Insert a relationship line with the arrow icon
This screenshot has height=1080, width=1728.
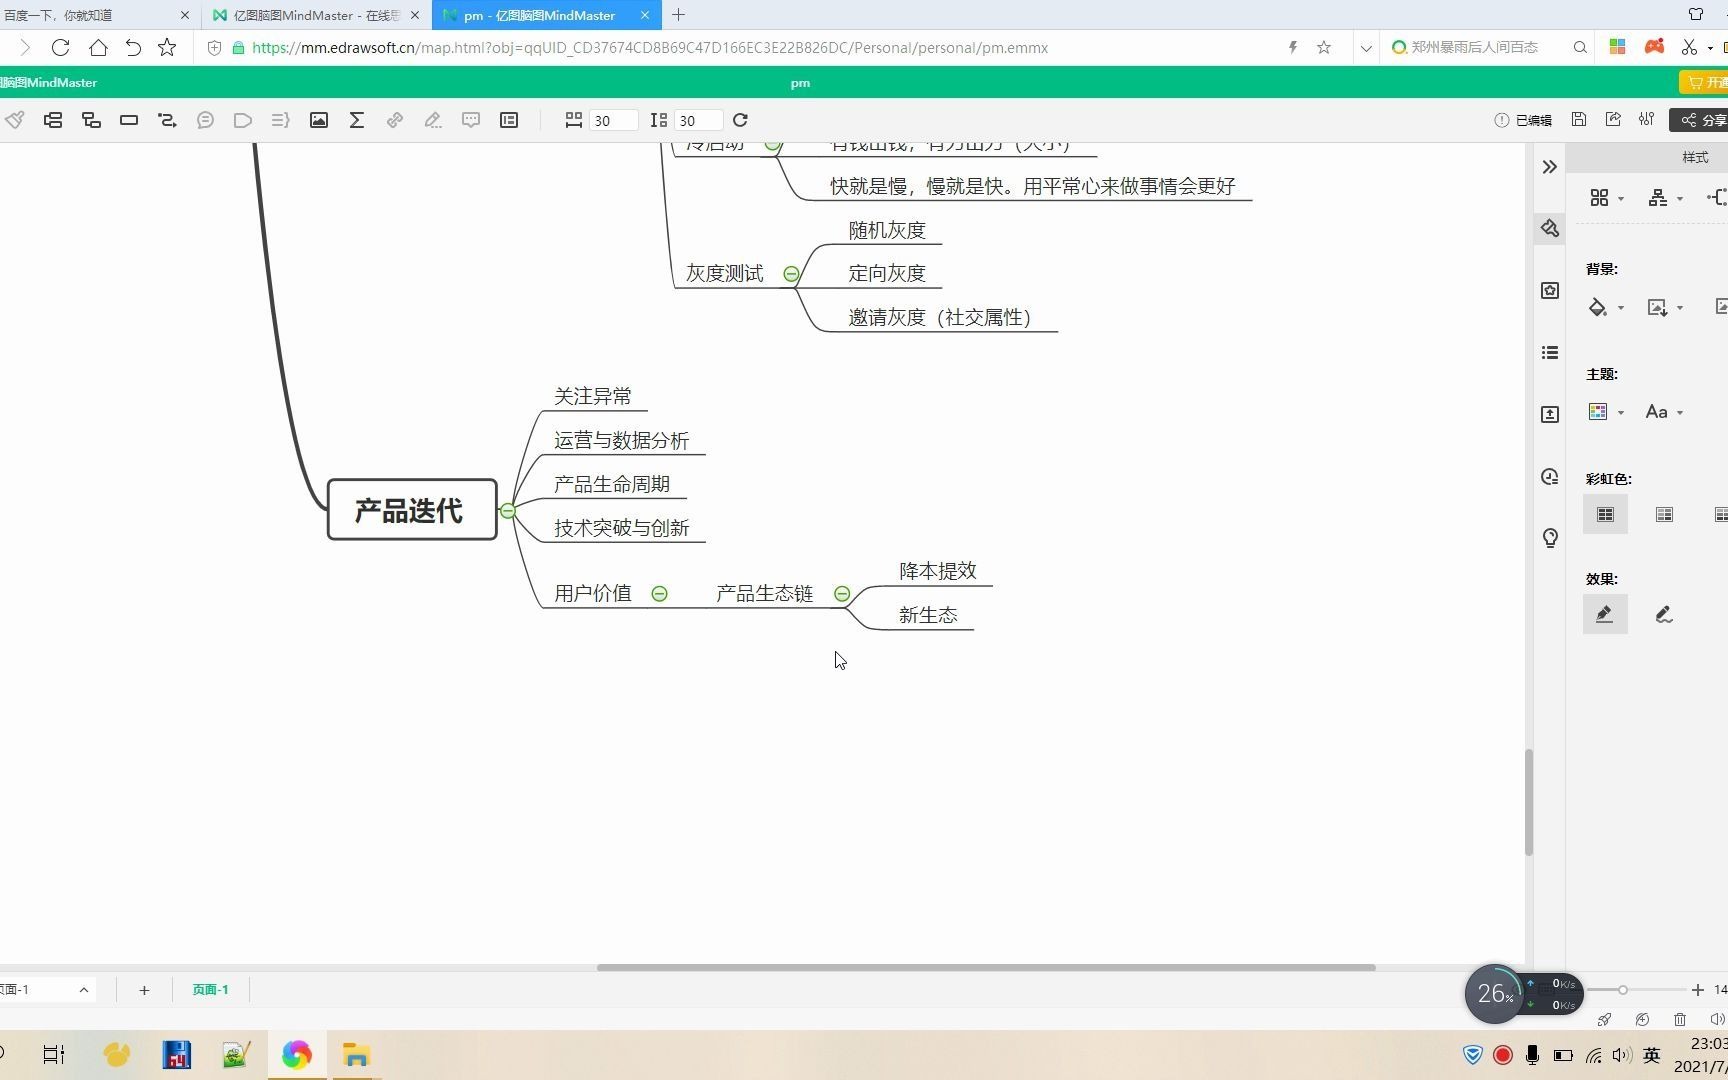pyautogui.click(x=167, y=120)
